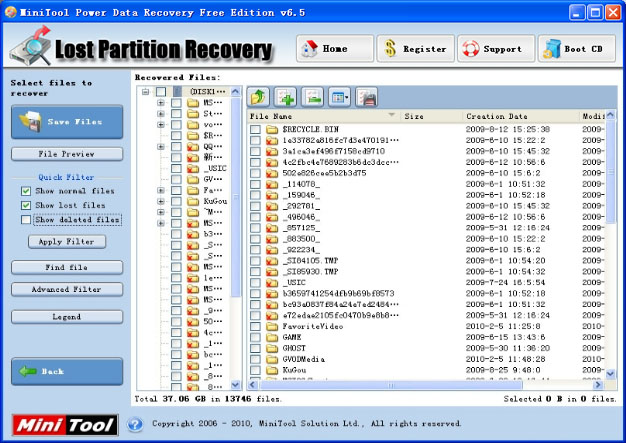Screen dimensions: 626x443
Task: Check the _USIC row checkbox in file list
Action: 256,283
